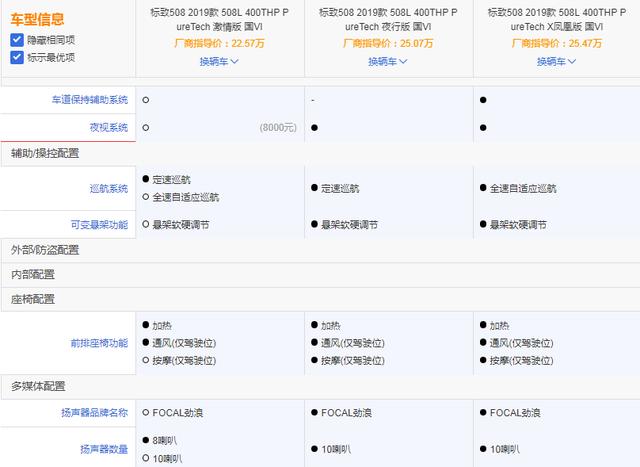Click X凤凰版 price 25.47万
Image resolution: width=640 pixels, height=467 pixels.
coord(556,43)
